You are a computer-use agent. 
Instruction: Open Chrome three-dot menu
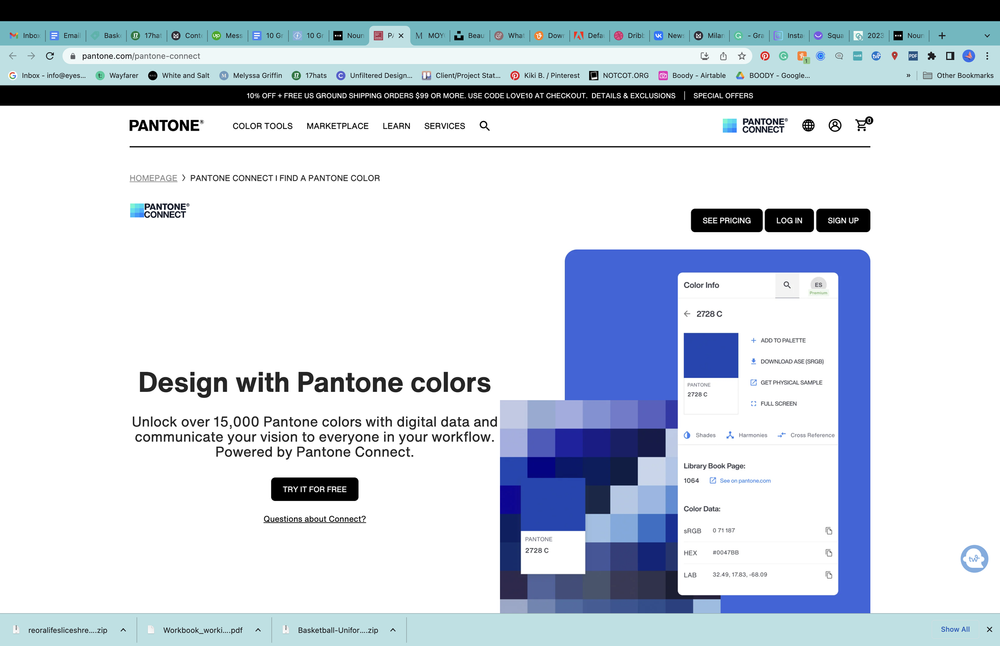[x=987, y=56]
